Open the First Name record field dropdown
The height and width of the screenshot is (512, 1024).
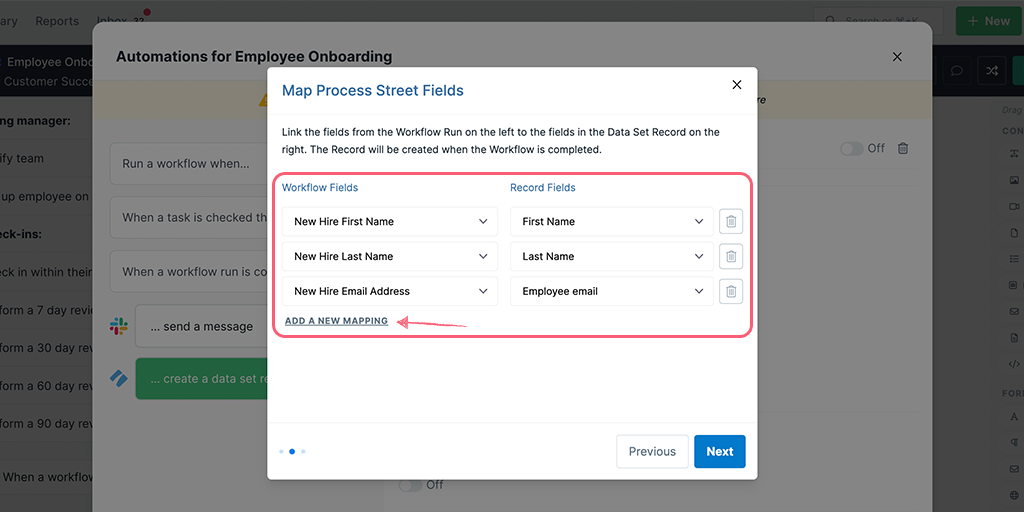(x=612, y=221)
